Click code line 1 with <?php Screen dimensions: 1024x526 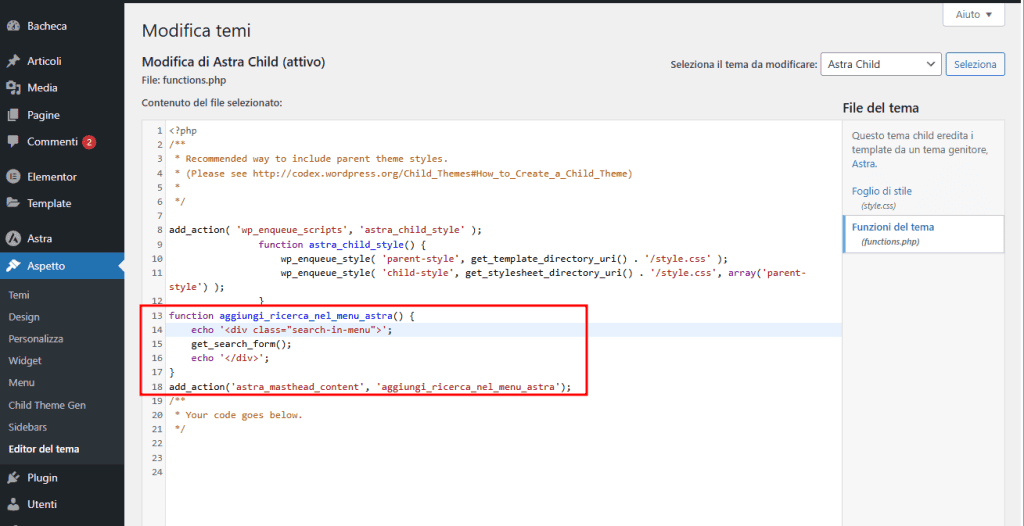tap(183, 131)
